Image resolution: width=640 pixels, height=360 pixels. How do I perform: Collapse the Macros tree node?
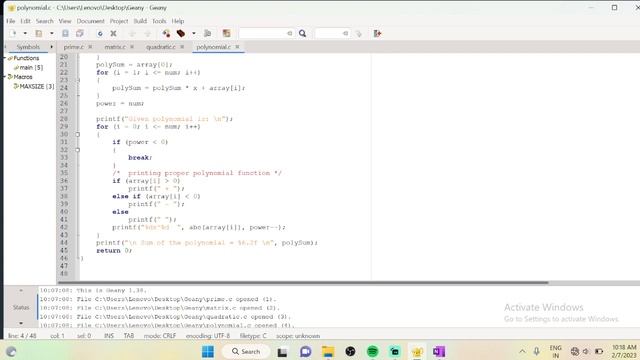coord(5,77)
